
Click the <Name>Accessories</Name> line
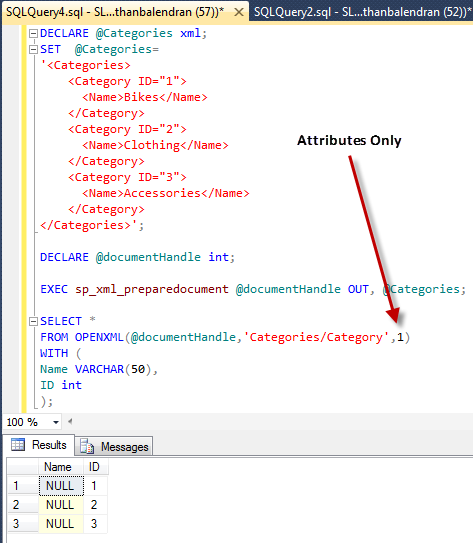[x=166, y=193]
